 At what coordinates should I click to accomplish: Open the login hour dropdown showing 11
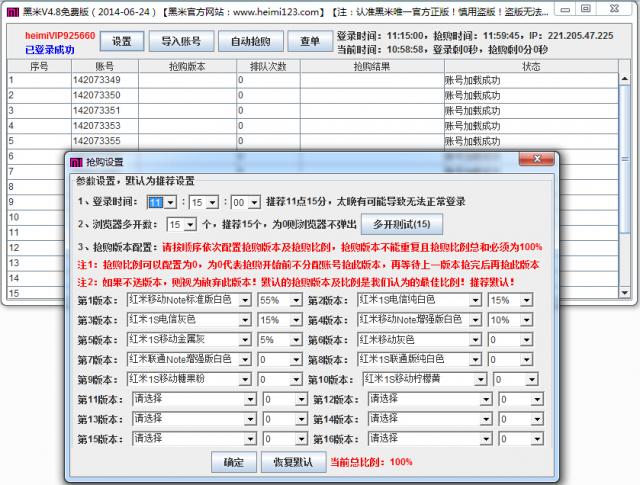(162, 202)
